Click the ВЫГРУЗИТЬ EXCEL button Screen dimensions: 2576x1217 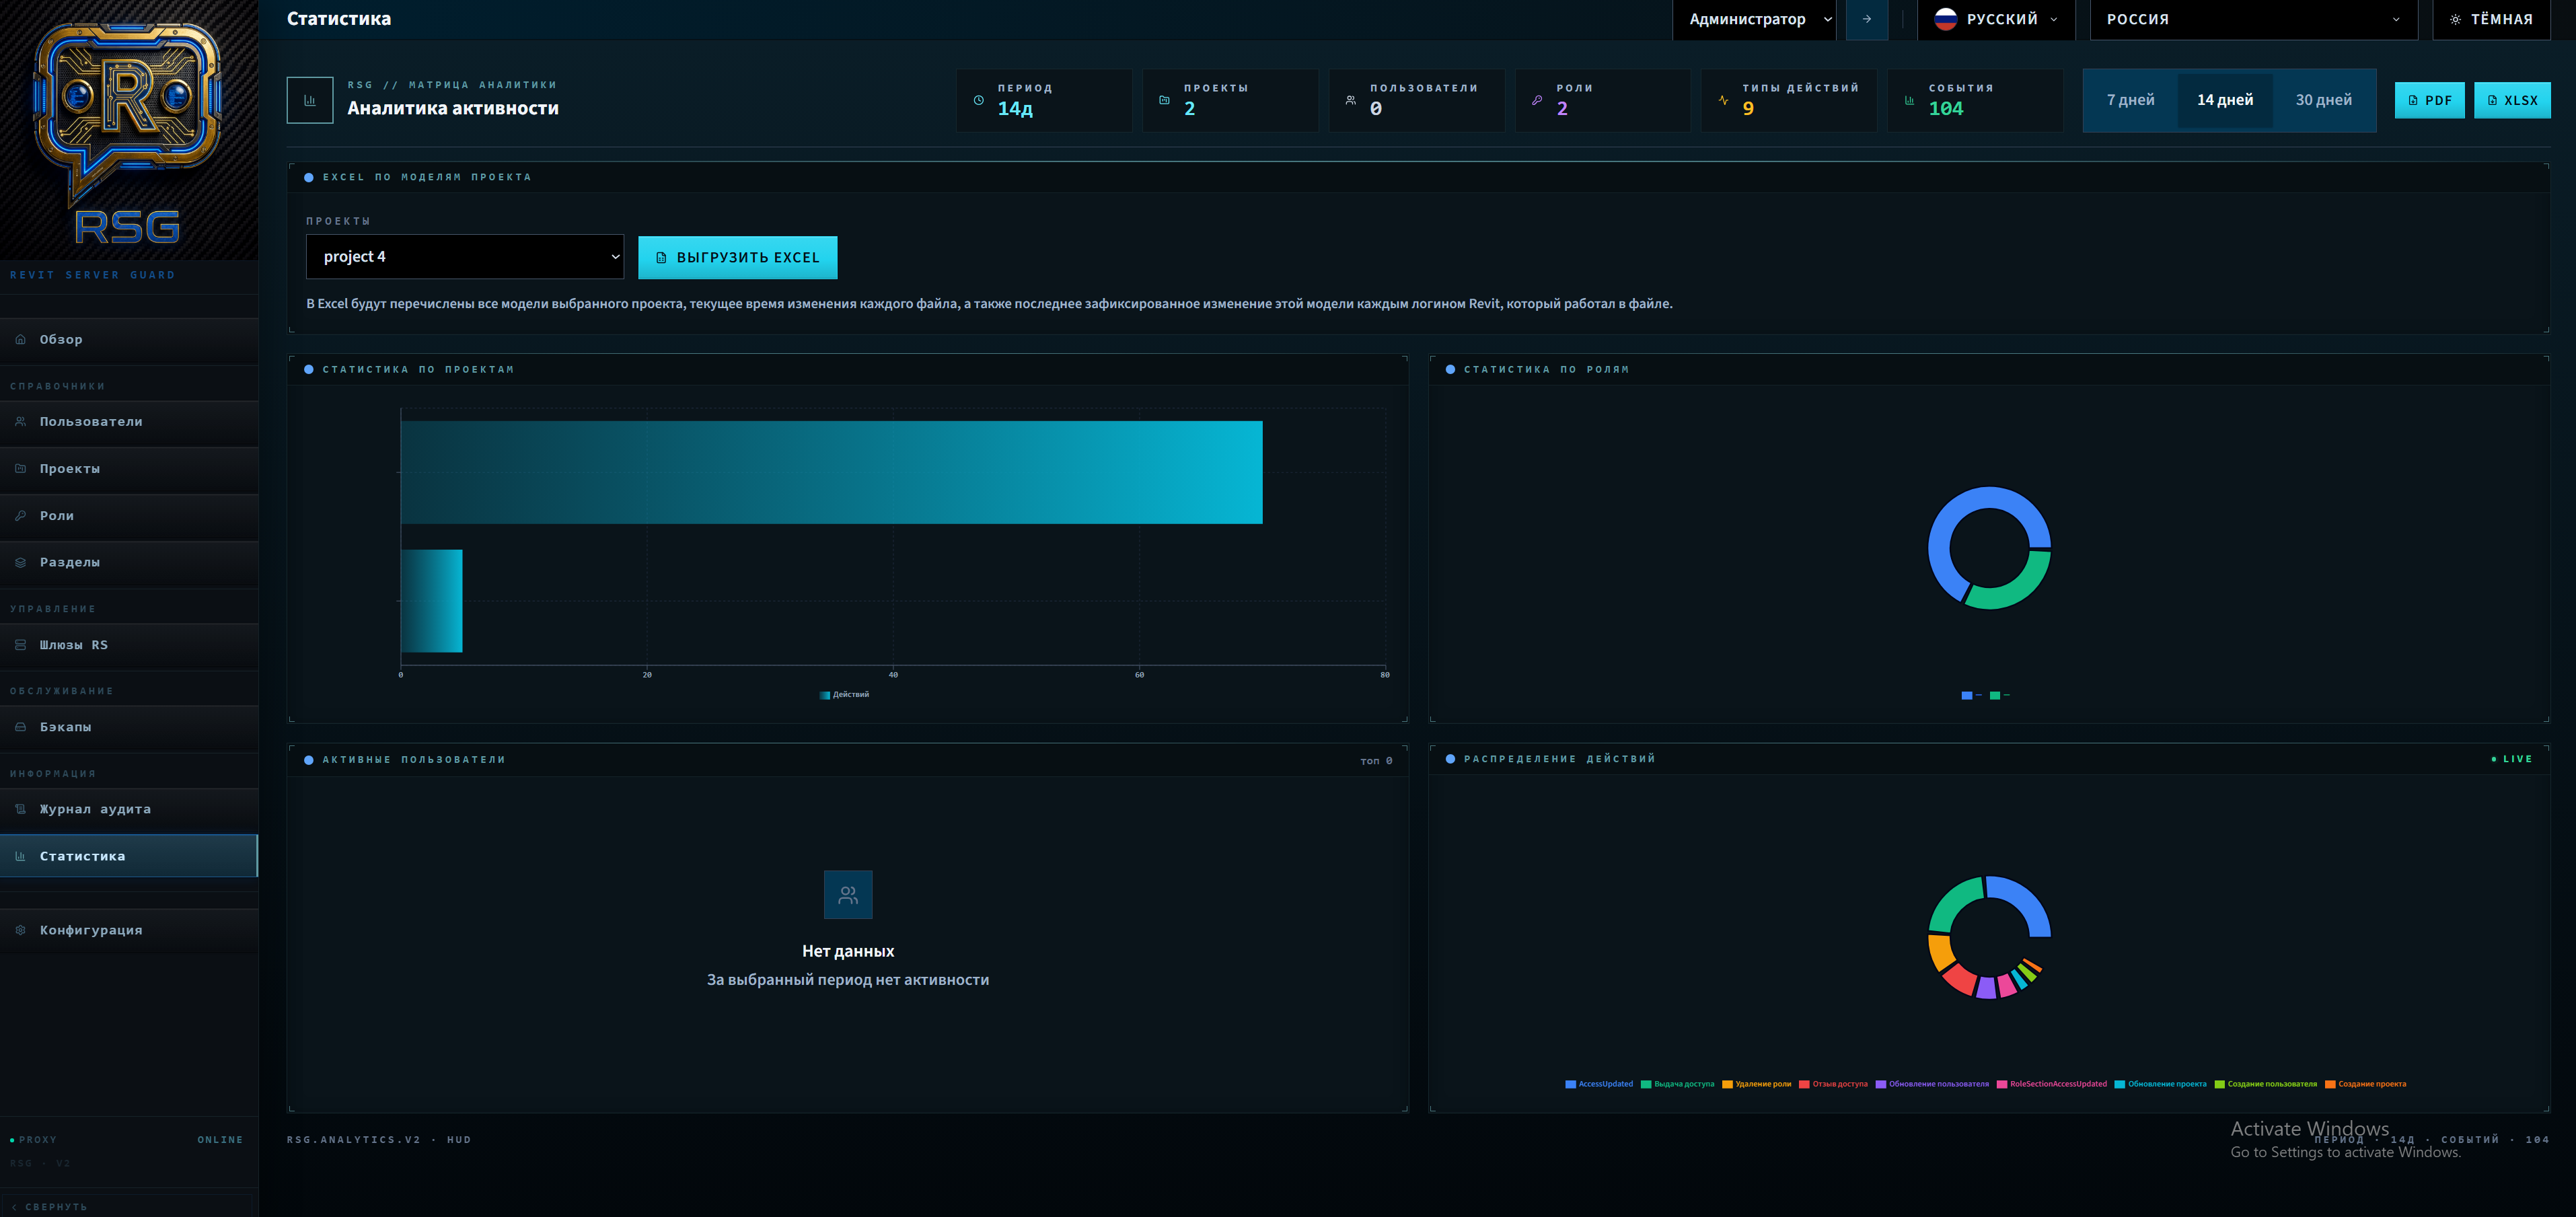click(737, 257)
